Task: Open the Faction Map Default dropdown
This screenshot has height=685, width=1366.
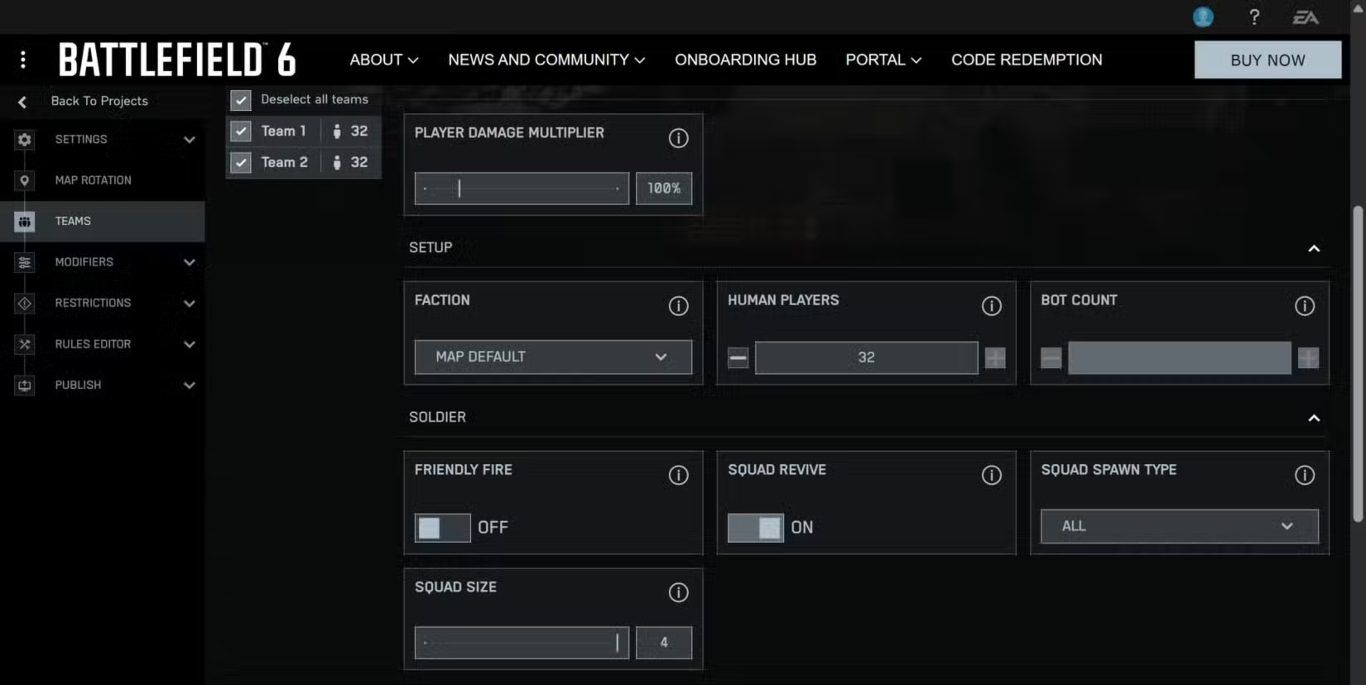Action: coord(553,357)
